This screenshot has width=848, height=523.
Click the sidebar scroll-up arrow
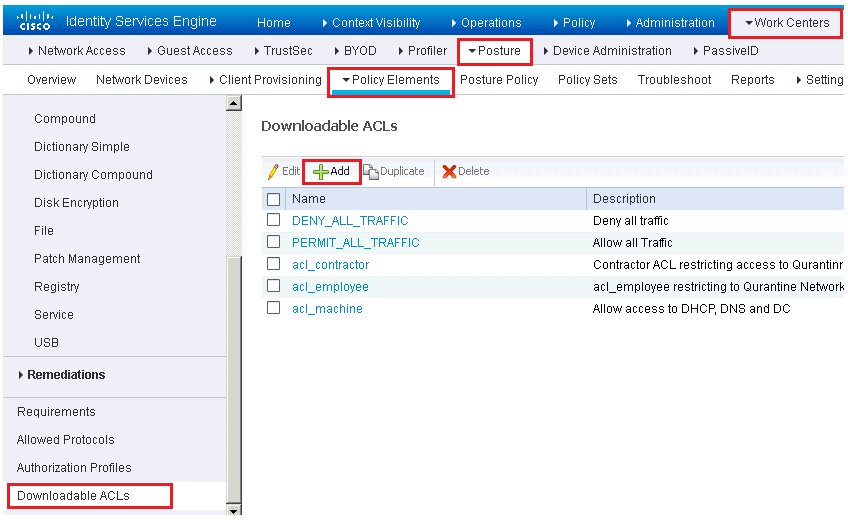[x=234, y=103]
